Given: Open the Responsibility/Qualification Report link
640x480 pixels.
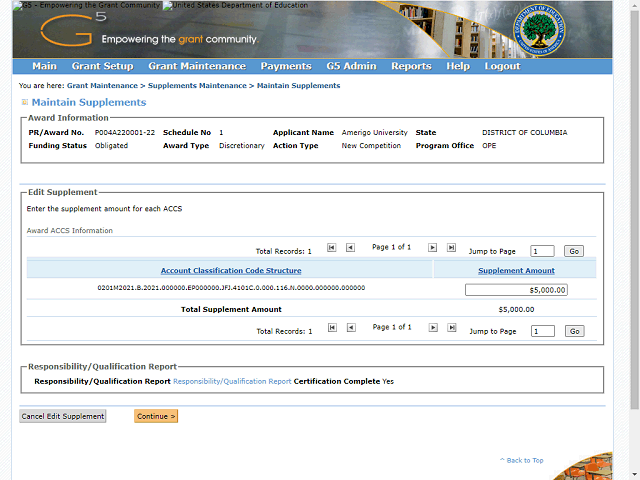Looking at the screenshot, I should click(232, 381).
